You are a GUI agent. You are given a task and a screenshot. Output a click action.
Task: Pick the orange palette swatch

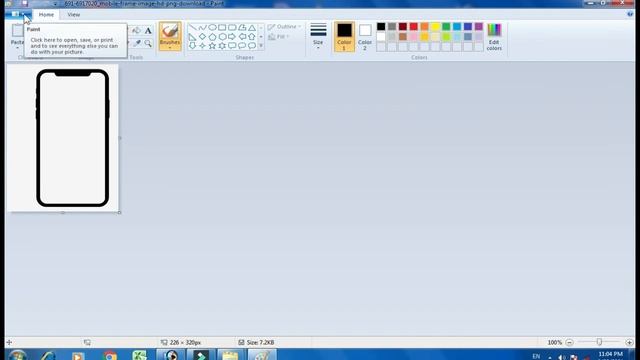click(424, 27)
